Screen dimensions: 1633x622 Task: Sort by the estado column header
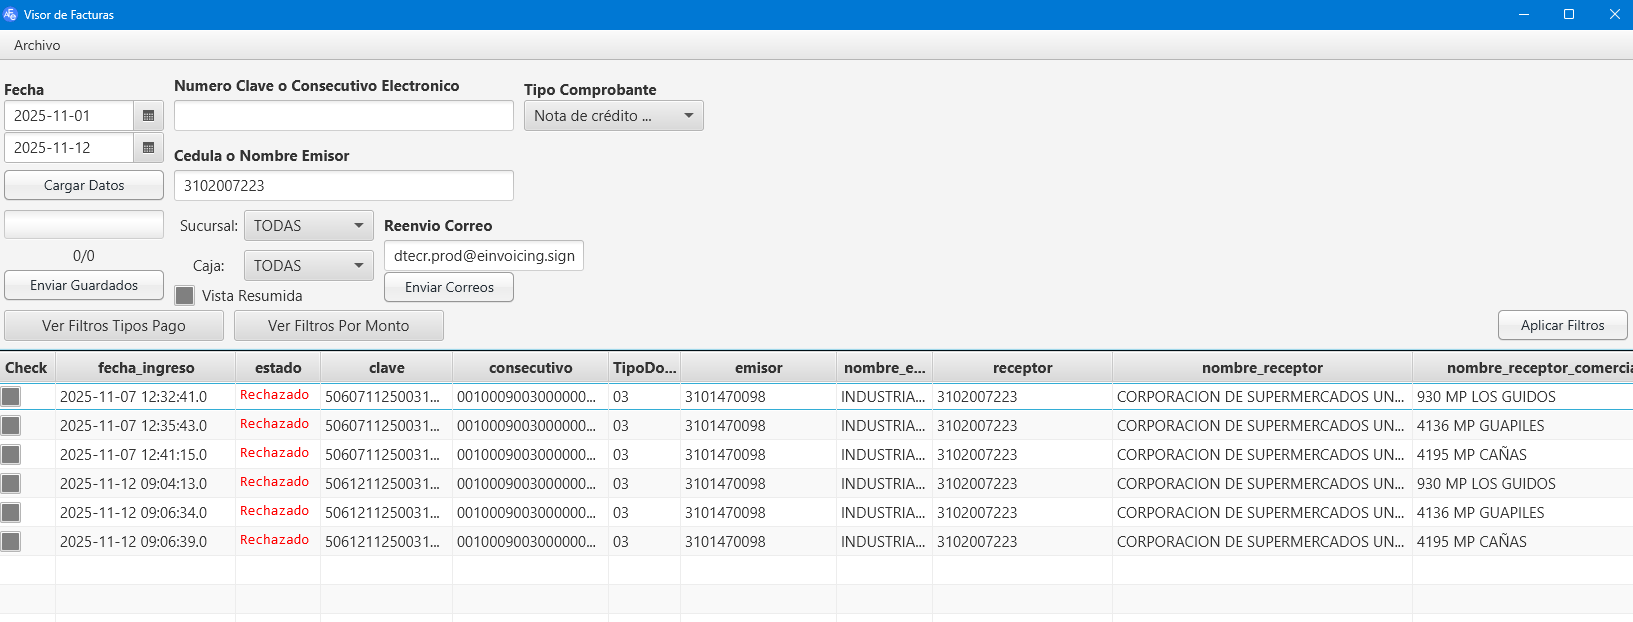pyautogui.click(x=277, y=368)
